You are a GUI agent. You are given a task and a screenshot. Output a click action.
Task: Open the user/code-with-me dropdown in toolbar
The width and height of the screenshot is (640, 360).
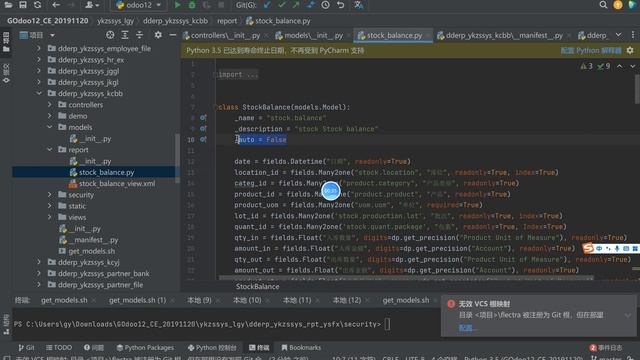(x=92, y=5)
